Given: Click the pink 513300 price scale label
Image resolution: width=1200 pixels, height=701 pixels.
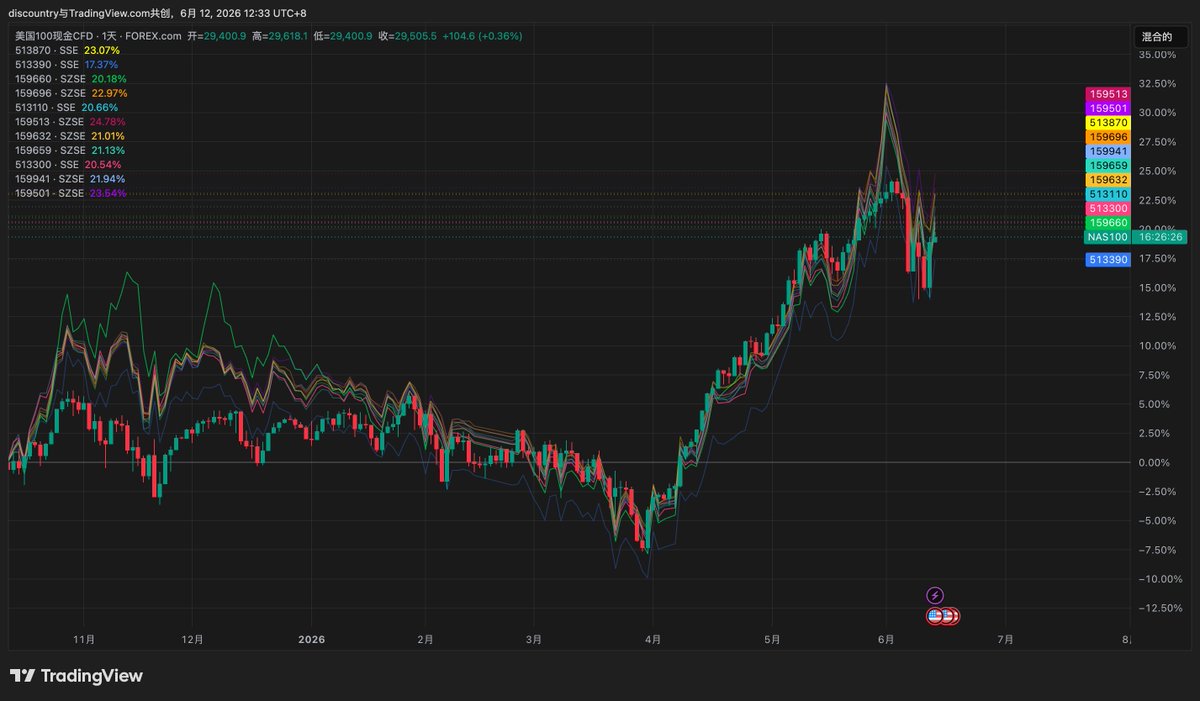Looking at the screenshot, I should pos(1108,208).
